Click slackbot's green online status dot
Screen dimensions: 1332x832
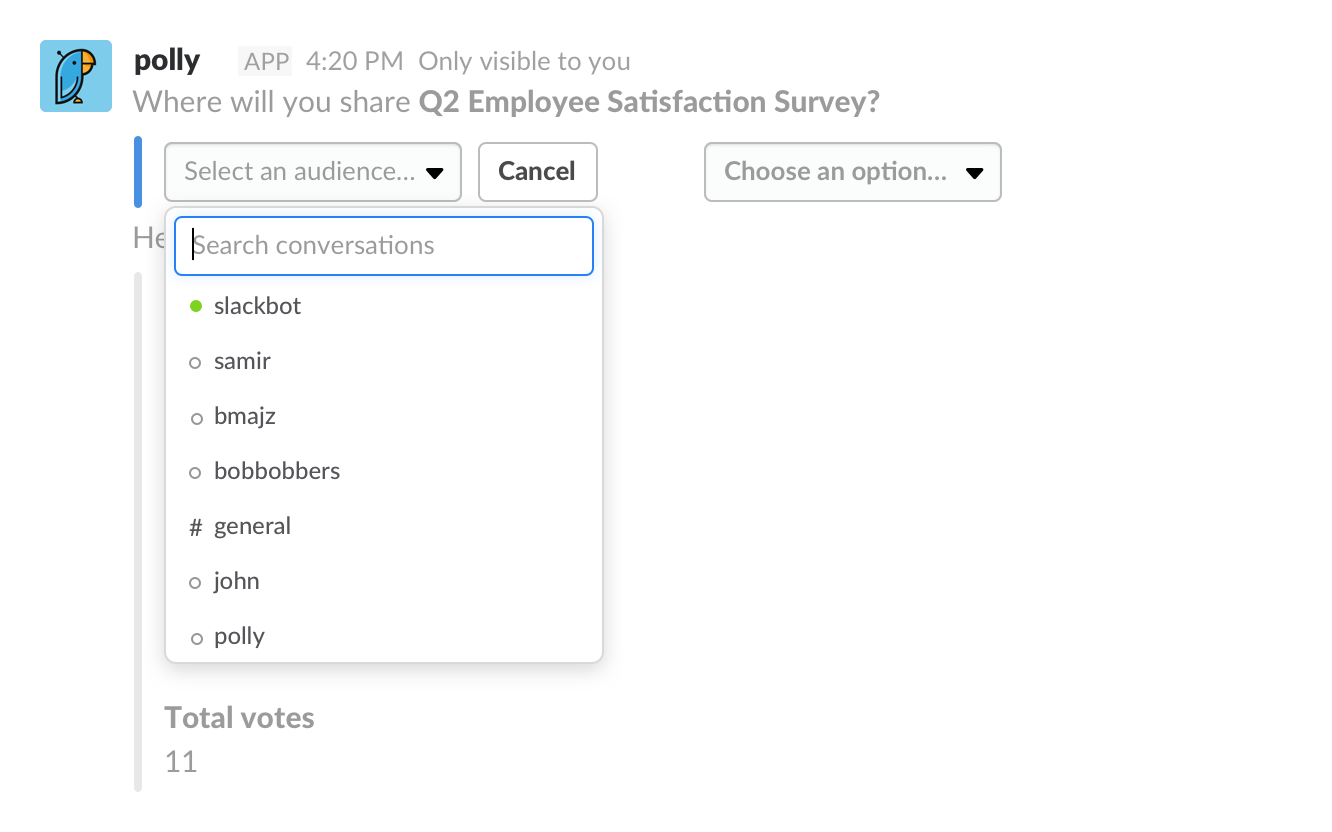pyautogui.click(x=196, y=307)
